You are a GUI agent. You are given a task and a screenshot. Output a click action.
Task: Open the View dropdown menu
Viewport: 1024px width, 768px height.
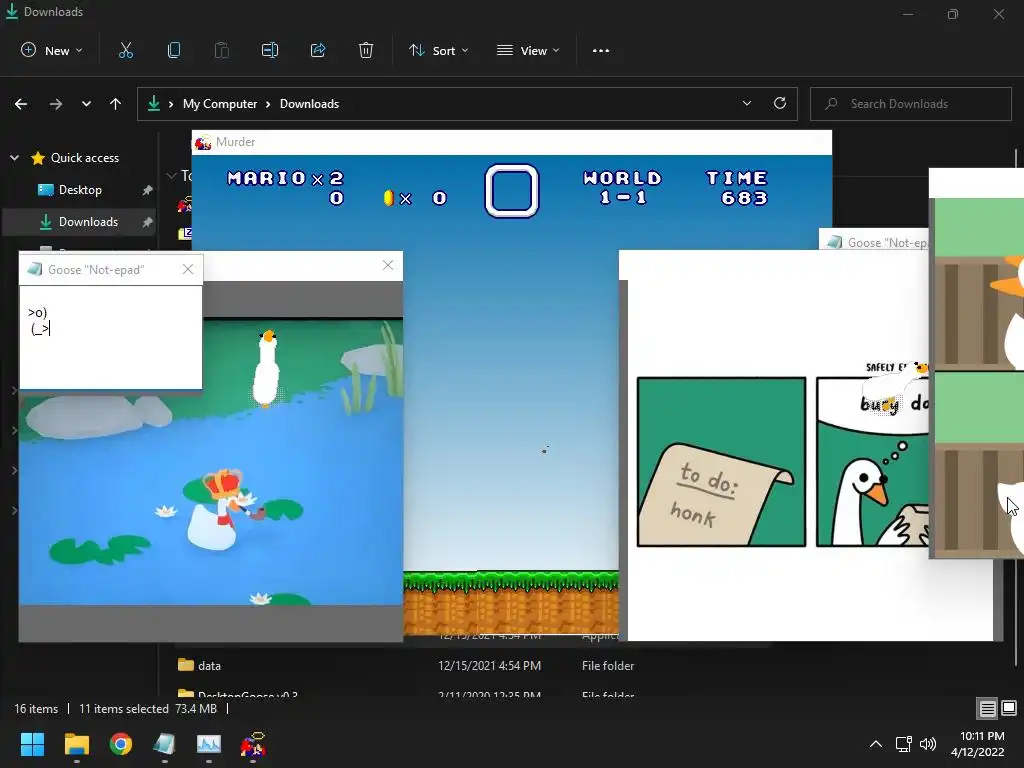pos(528,50)
